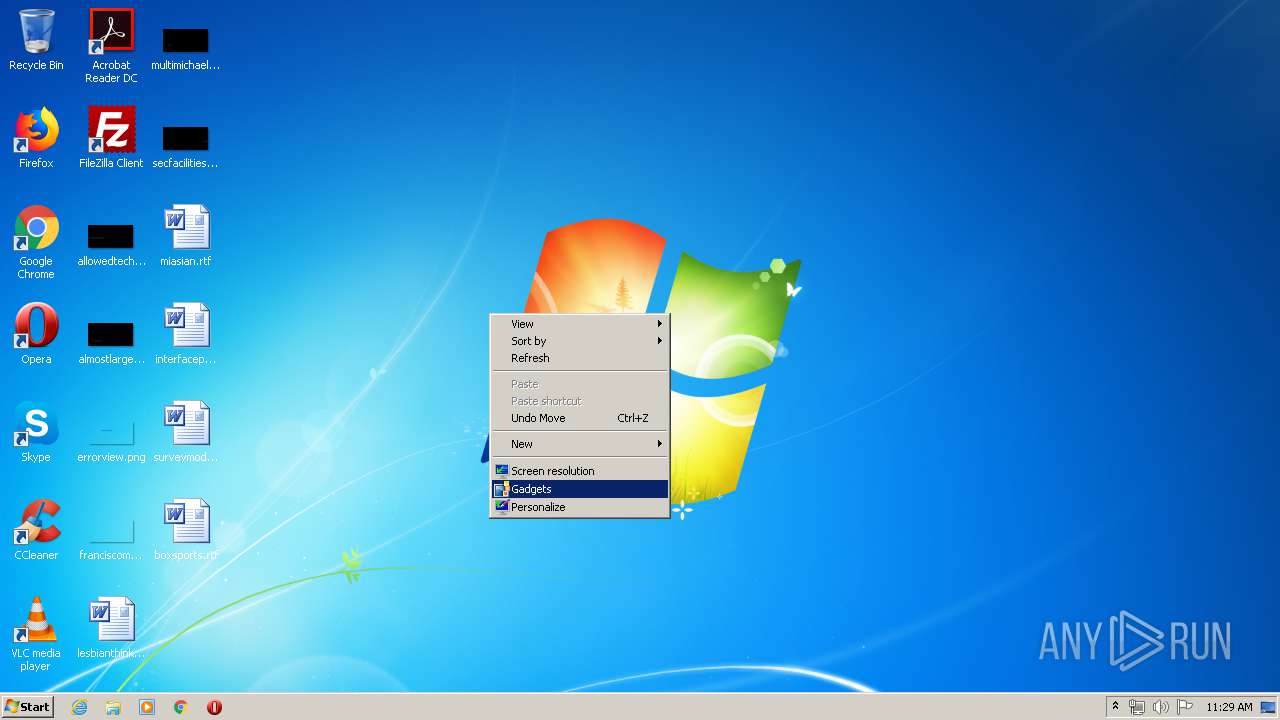1280x720 pixels.
Task: Open the volume speaker tray icon
Action: coord(1161,707)
